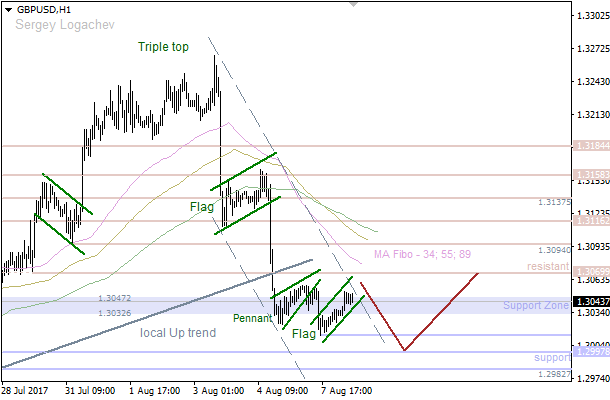Select the Triple top annotation

click(x=164, y=47)
